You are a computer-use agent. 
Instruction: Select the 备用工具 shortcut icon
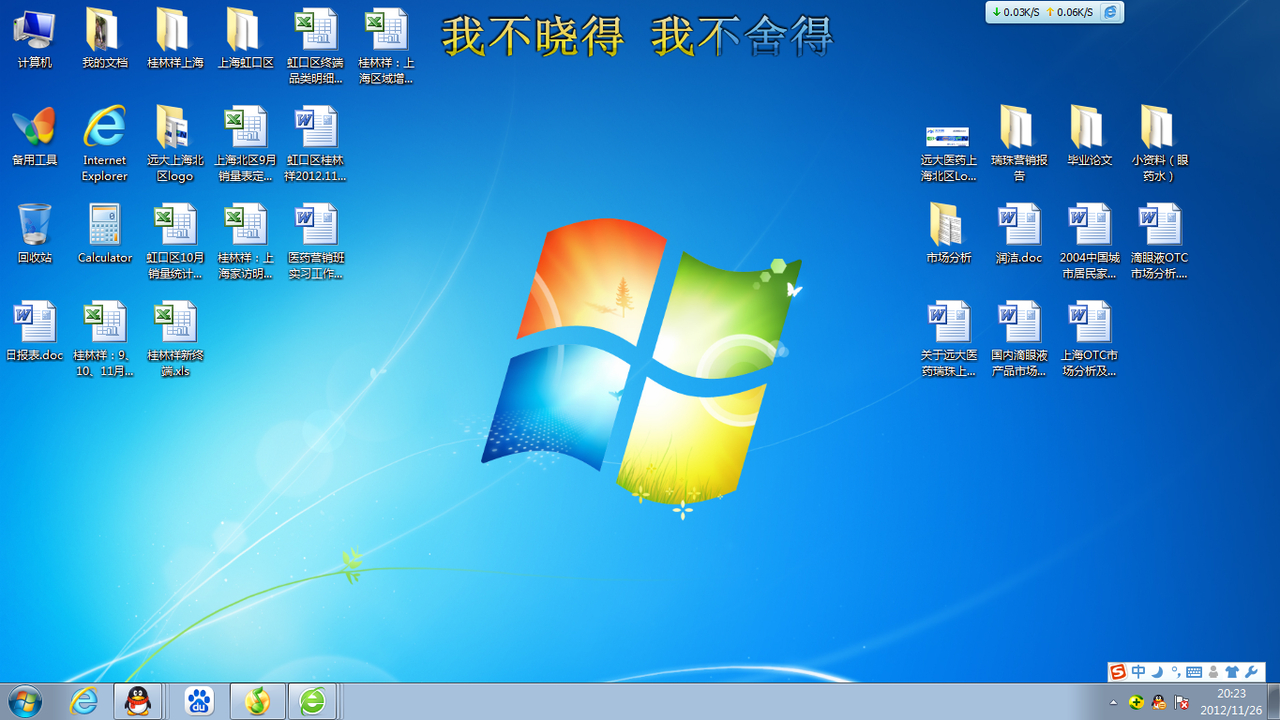point(35,136)
